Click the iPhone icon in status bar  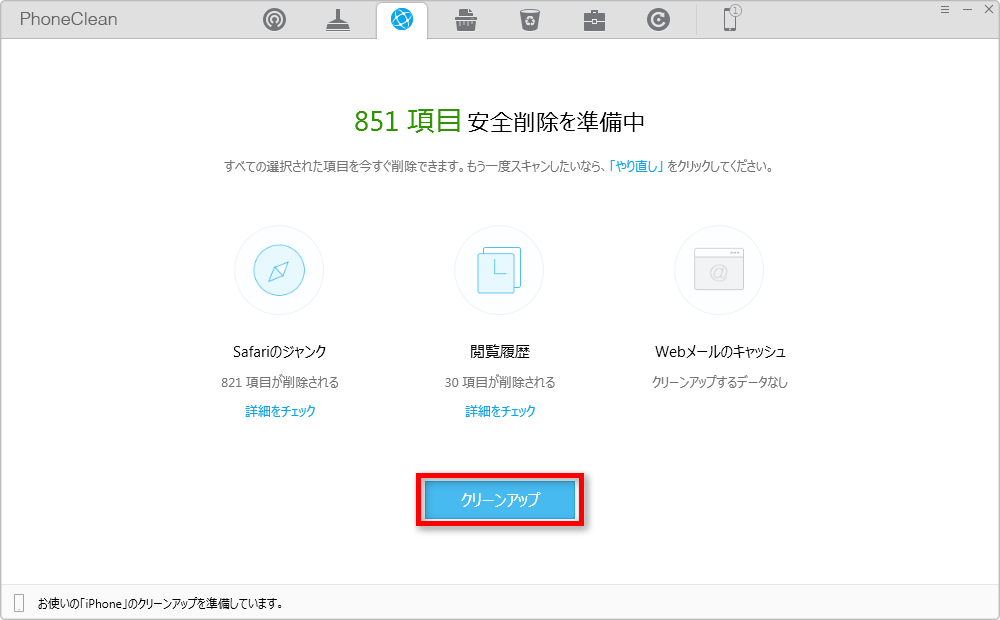(19, 603)
